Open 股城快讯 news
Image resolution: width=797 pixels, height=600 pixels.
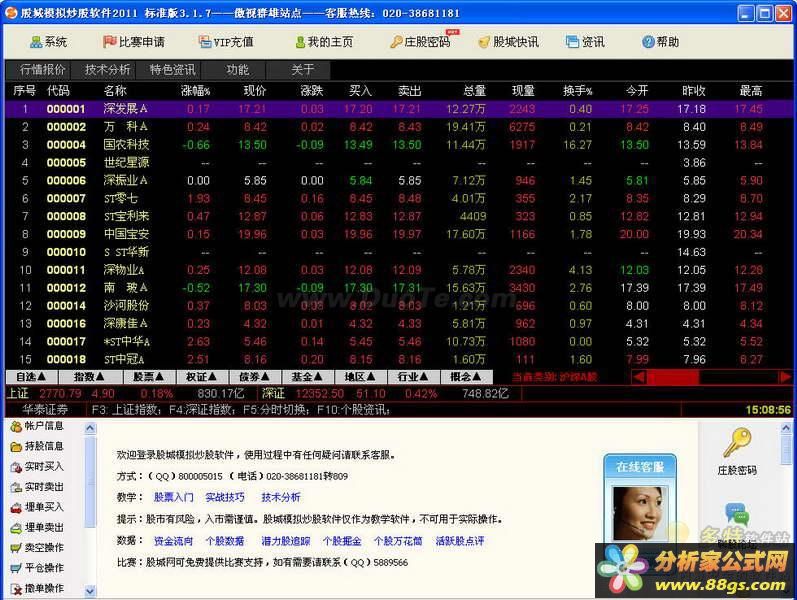(x=508, y=42)
